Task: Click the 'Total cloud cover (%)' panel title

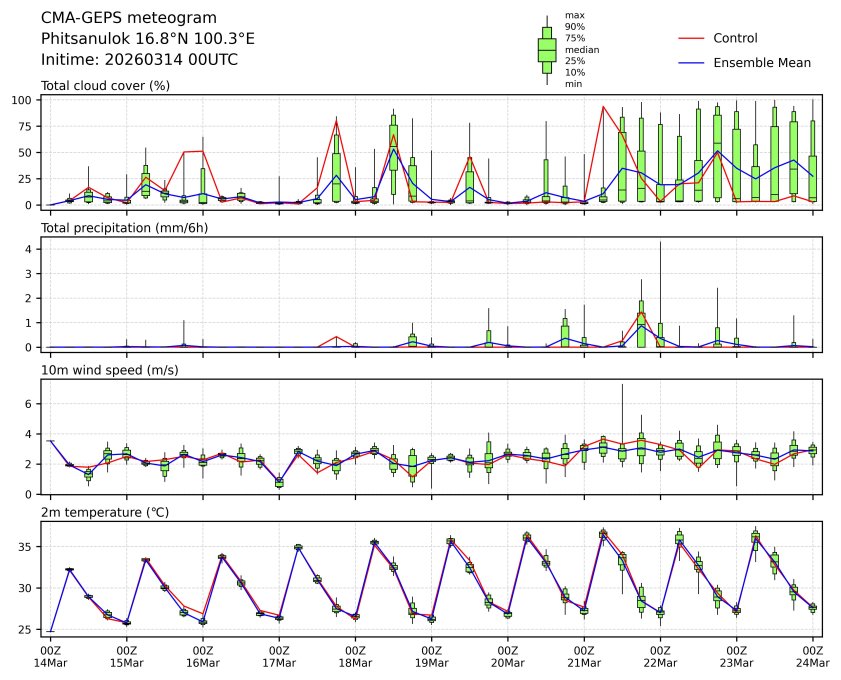Action: [105, 85]
